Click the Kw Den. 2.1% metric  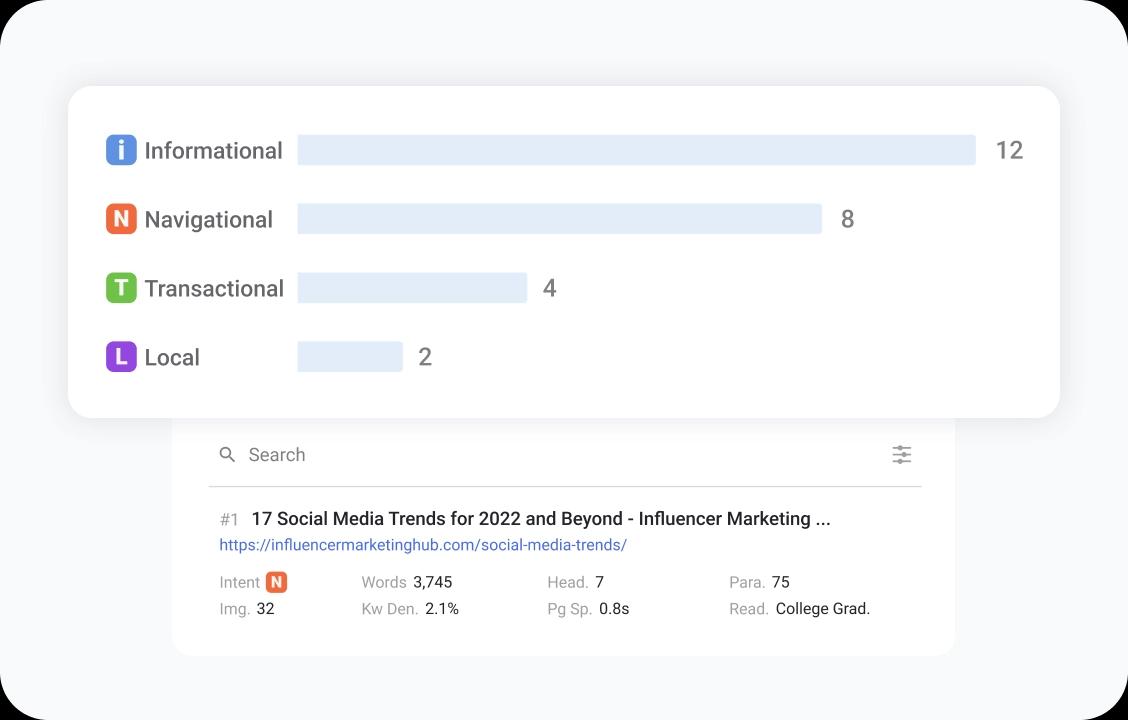[410, 609]
